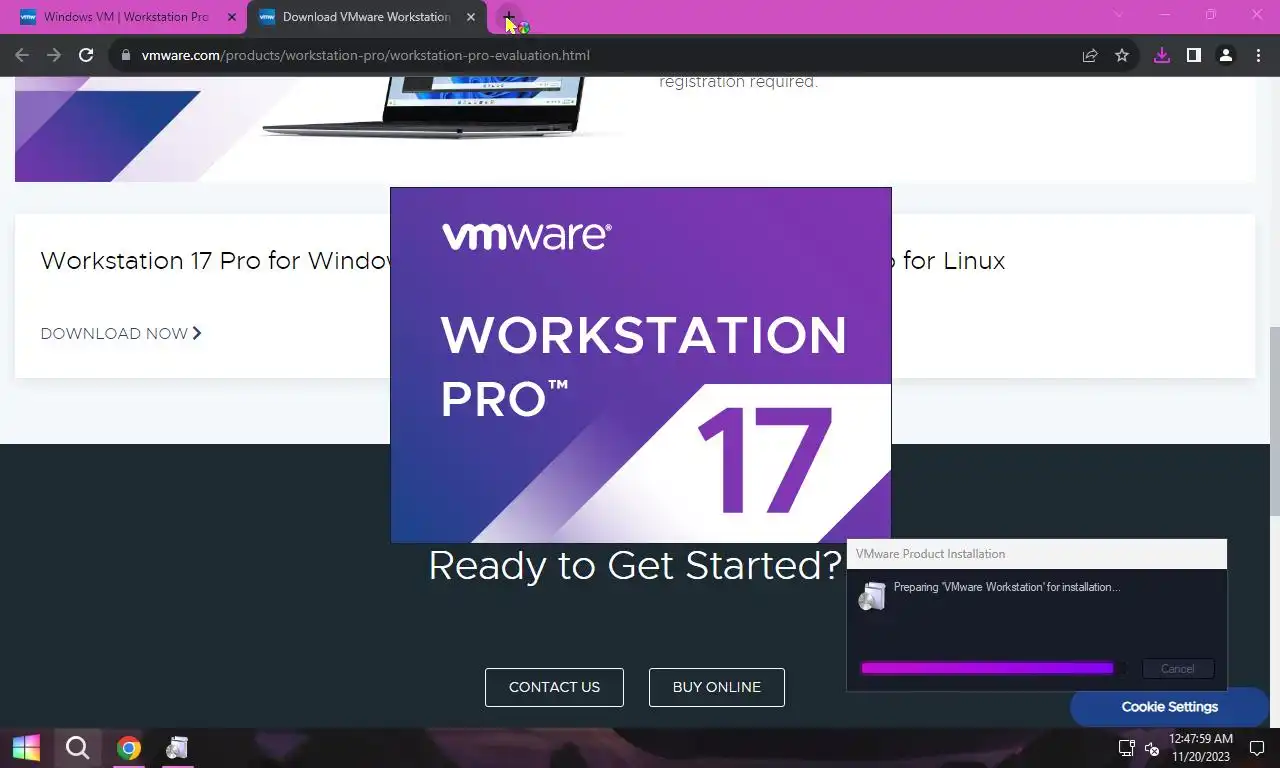Open the Chrome profile menu
Screen dimensions: 1280x768
(x=1225, y=55)
